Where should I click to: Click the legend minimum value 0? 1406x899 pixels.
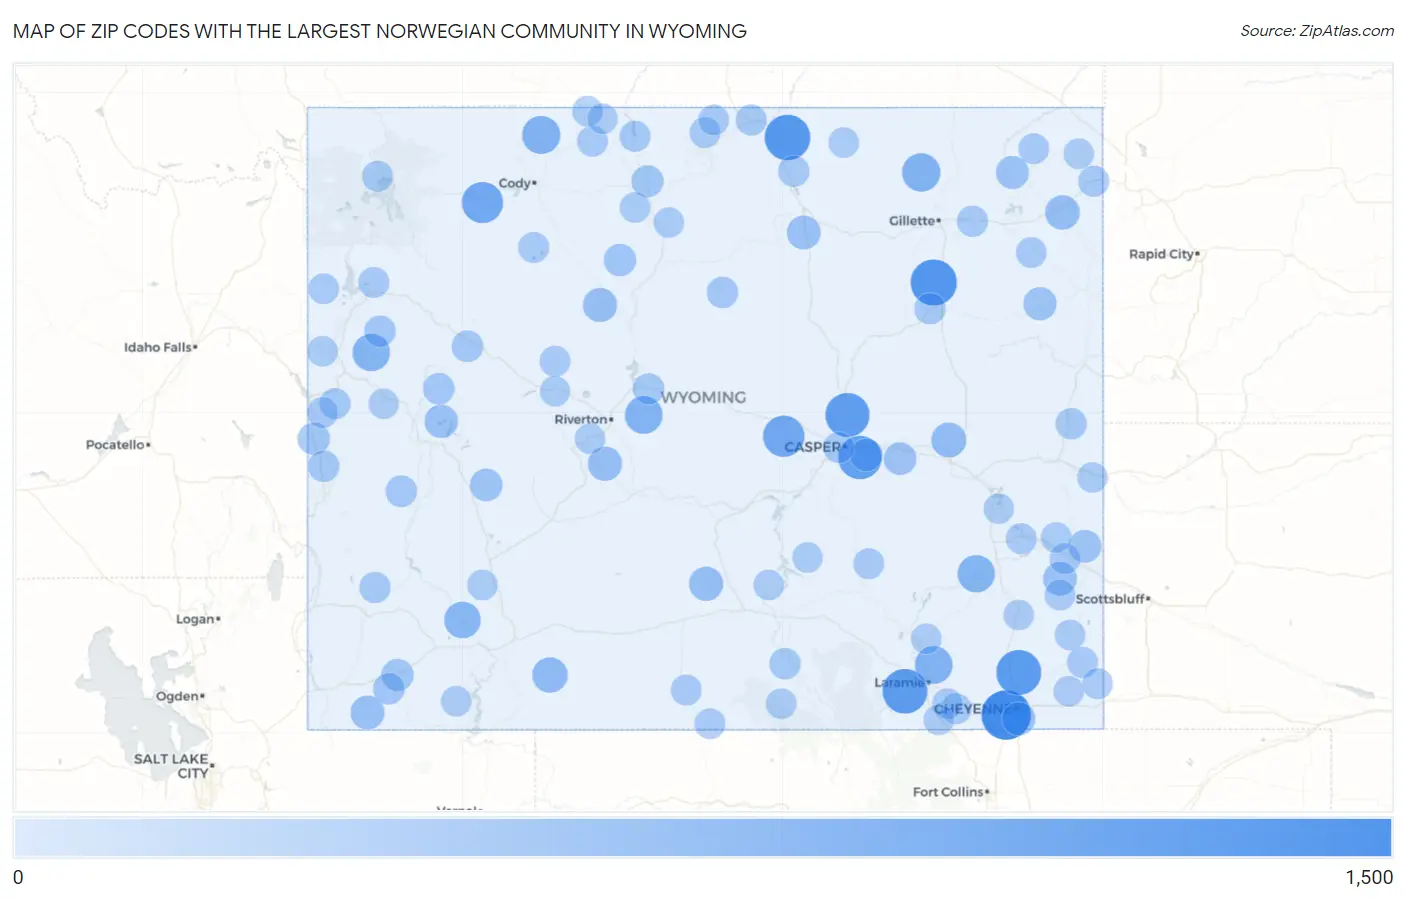click(x=18, y=877)
